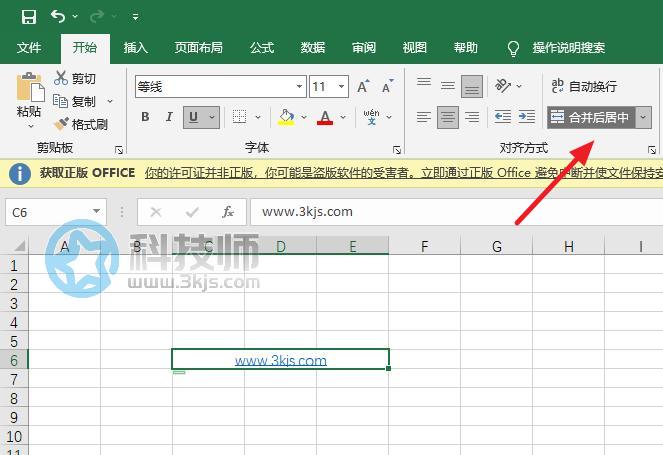
Task: Undo the last action
Action: (x=58, y=16)
